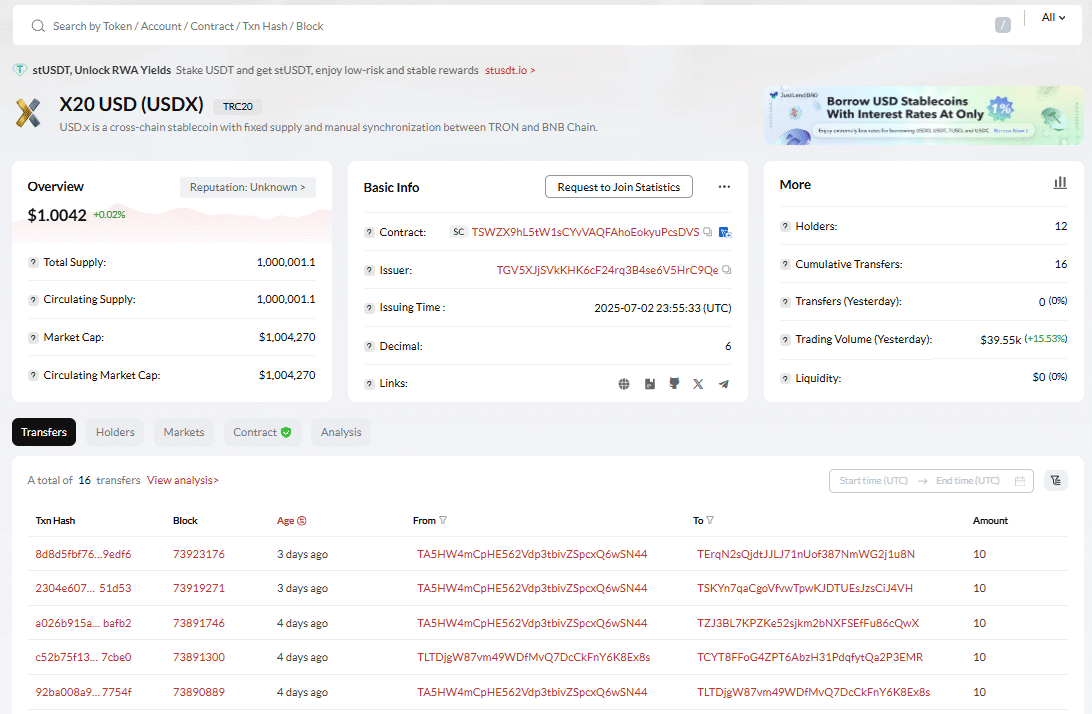The width and height of the screenshot is (1092, 714).
Task: Open the X (Twitter) link icon
Action: 698,384
